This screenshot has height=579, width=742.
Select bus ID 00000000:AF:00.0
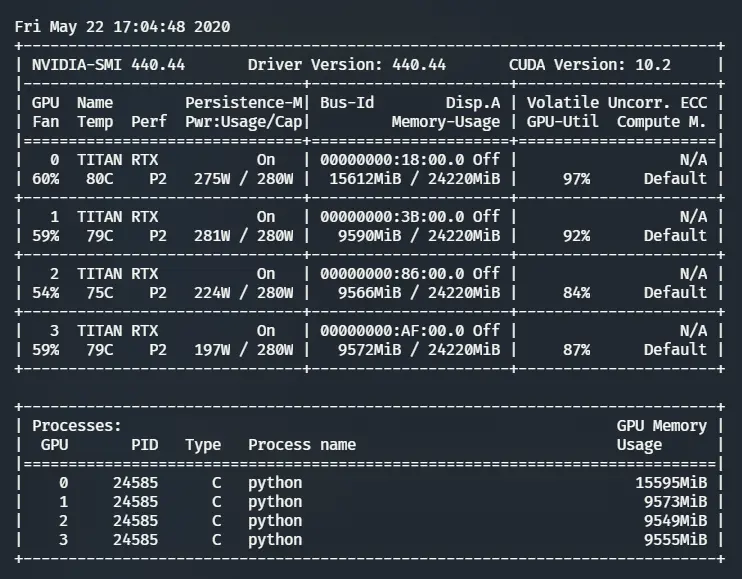tap(392, 331)
